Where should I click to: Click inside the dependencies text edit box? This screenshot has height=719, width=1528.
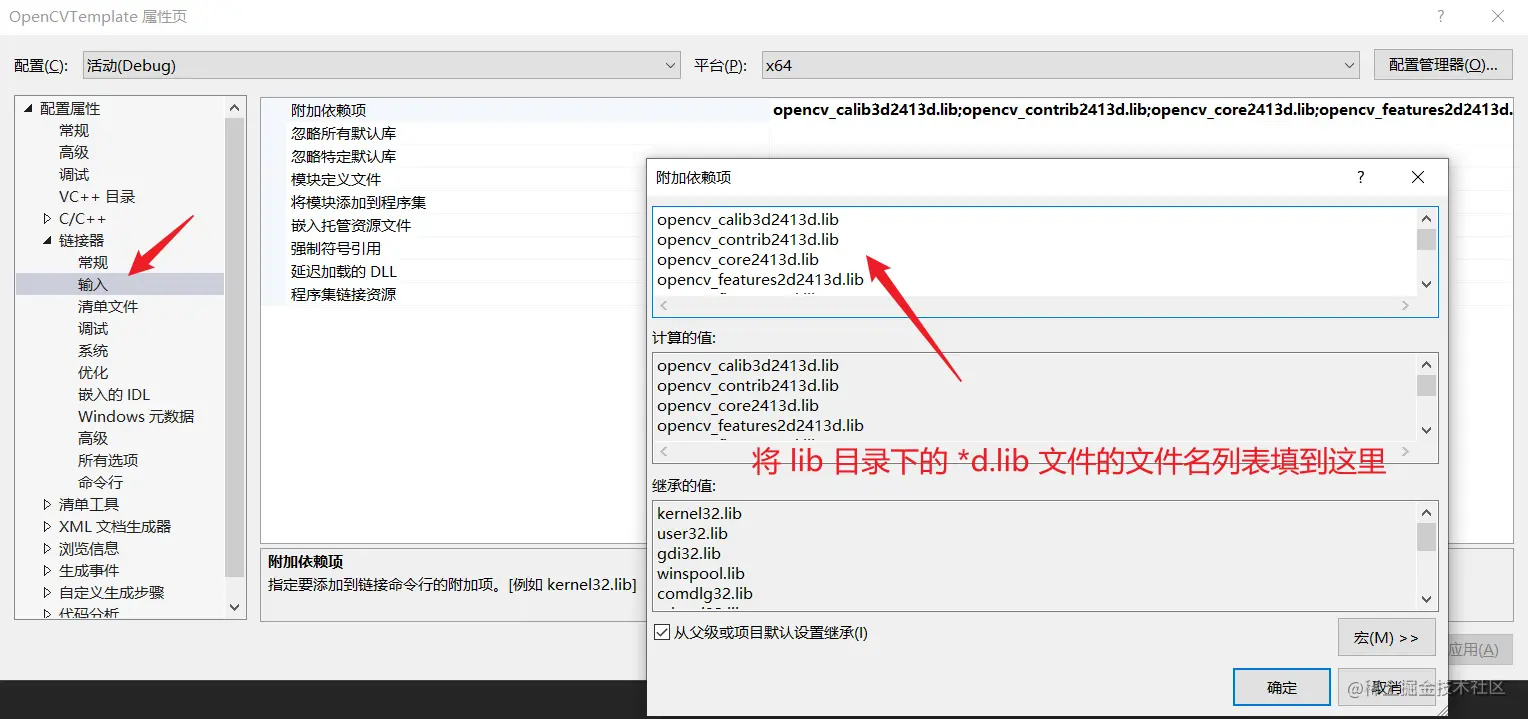[1034, 250]
